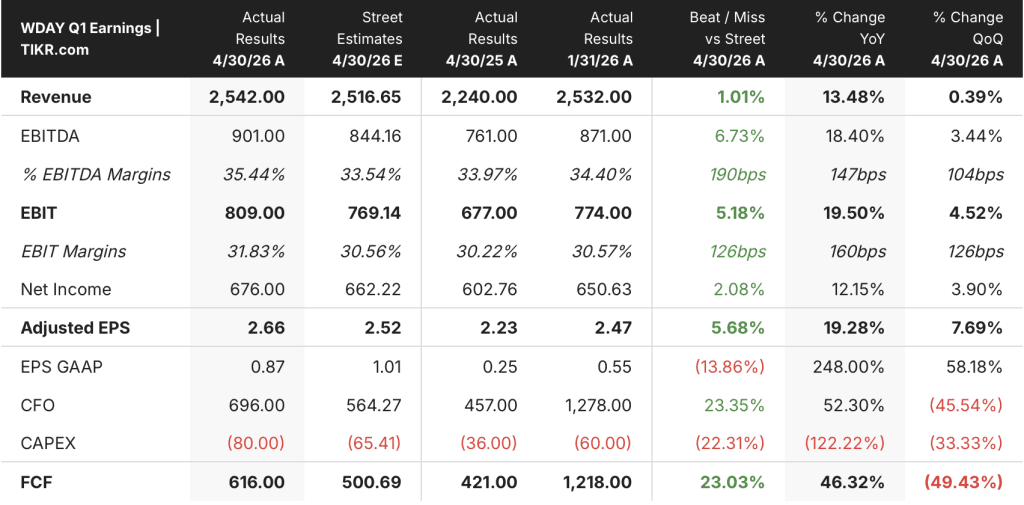Click EBITDA margin YoY 147bps
This screenshot has height=505, width=1024.
pos(856,174)
